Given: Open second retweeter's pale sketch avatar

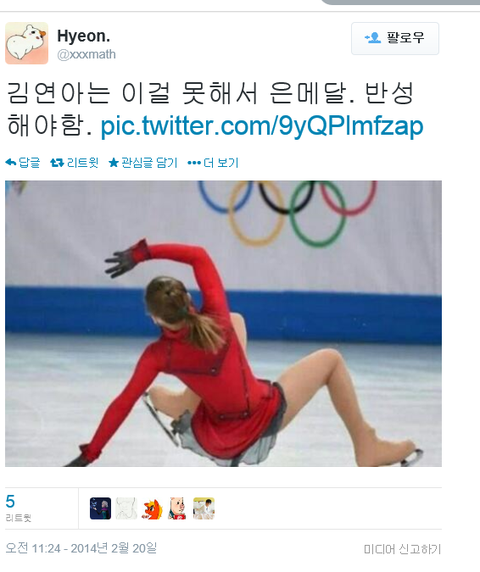Looking at the screenshot, I should click(126, 508).
